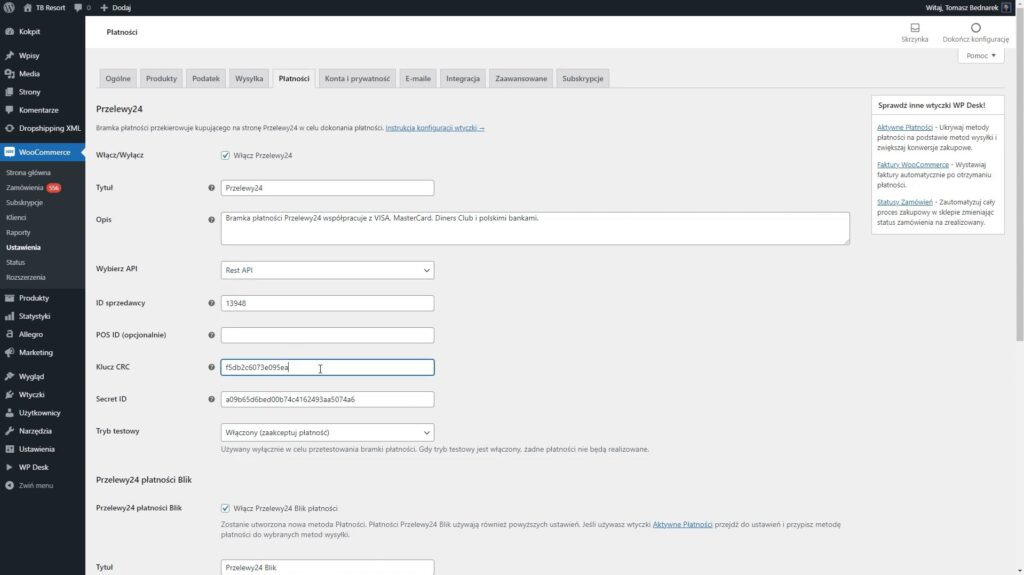Switch to the Ogólne tab
Image resolution: width=1024 pixels, height=575 pixels.
(x=118, y=78)
